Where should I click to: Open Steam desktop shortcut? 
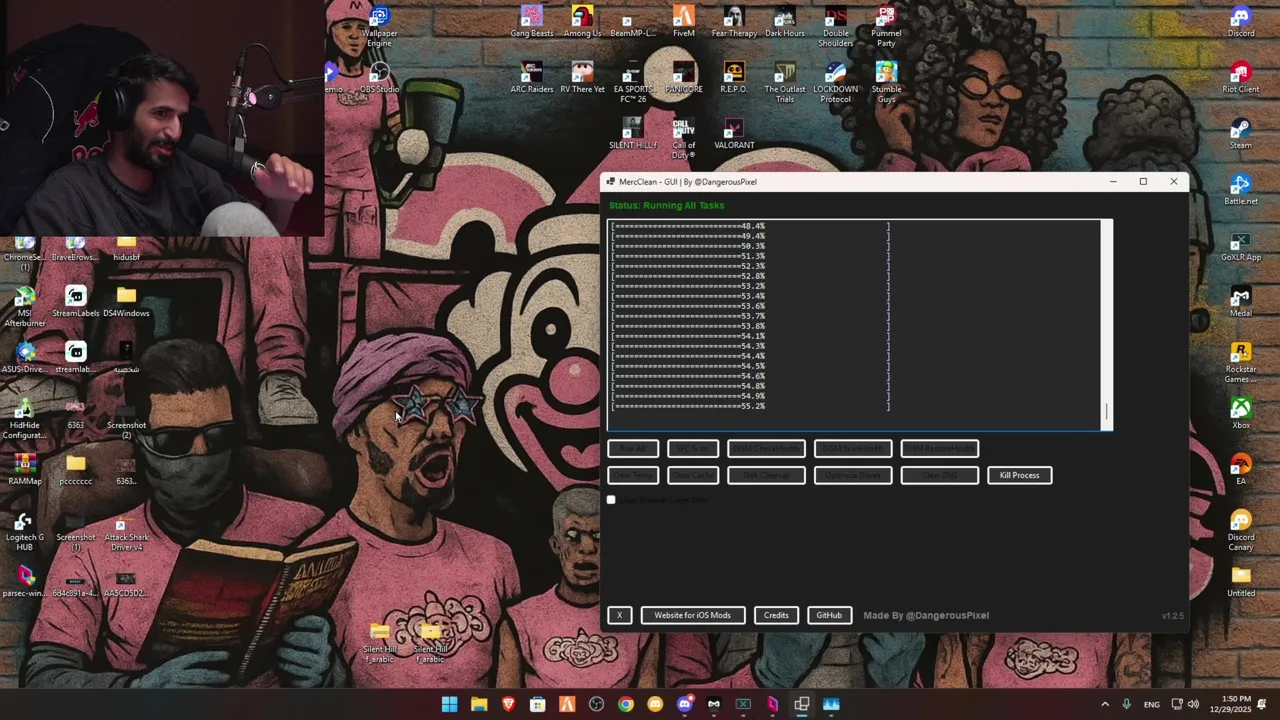(x=1241, y=134)
